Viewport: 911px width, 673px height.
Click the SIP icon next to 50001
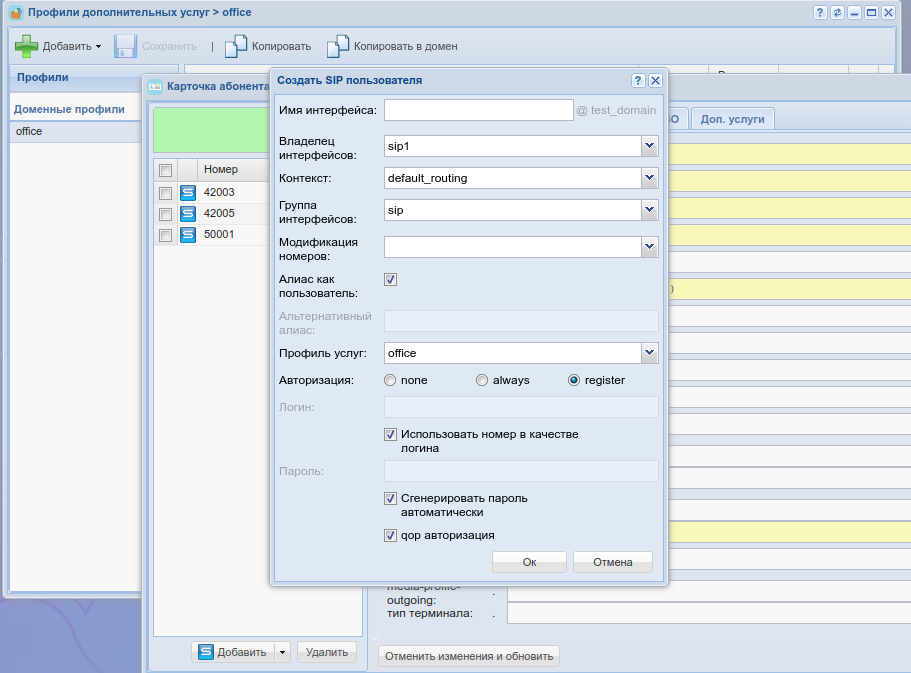tap(188, 235)
